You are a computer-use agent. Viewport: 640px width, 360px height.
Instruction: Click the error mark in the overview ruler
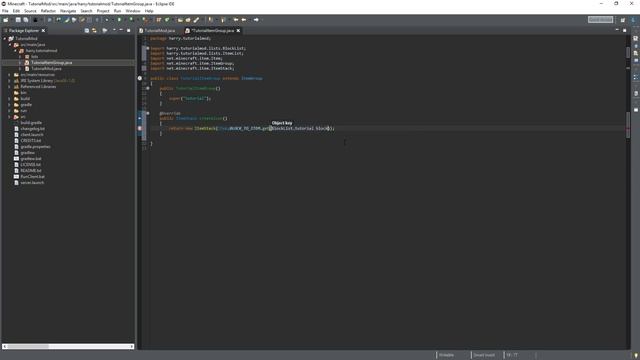[x=628, y=128]
